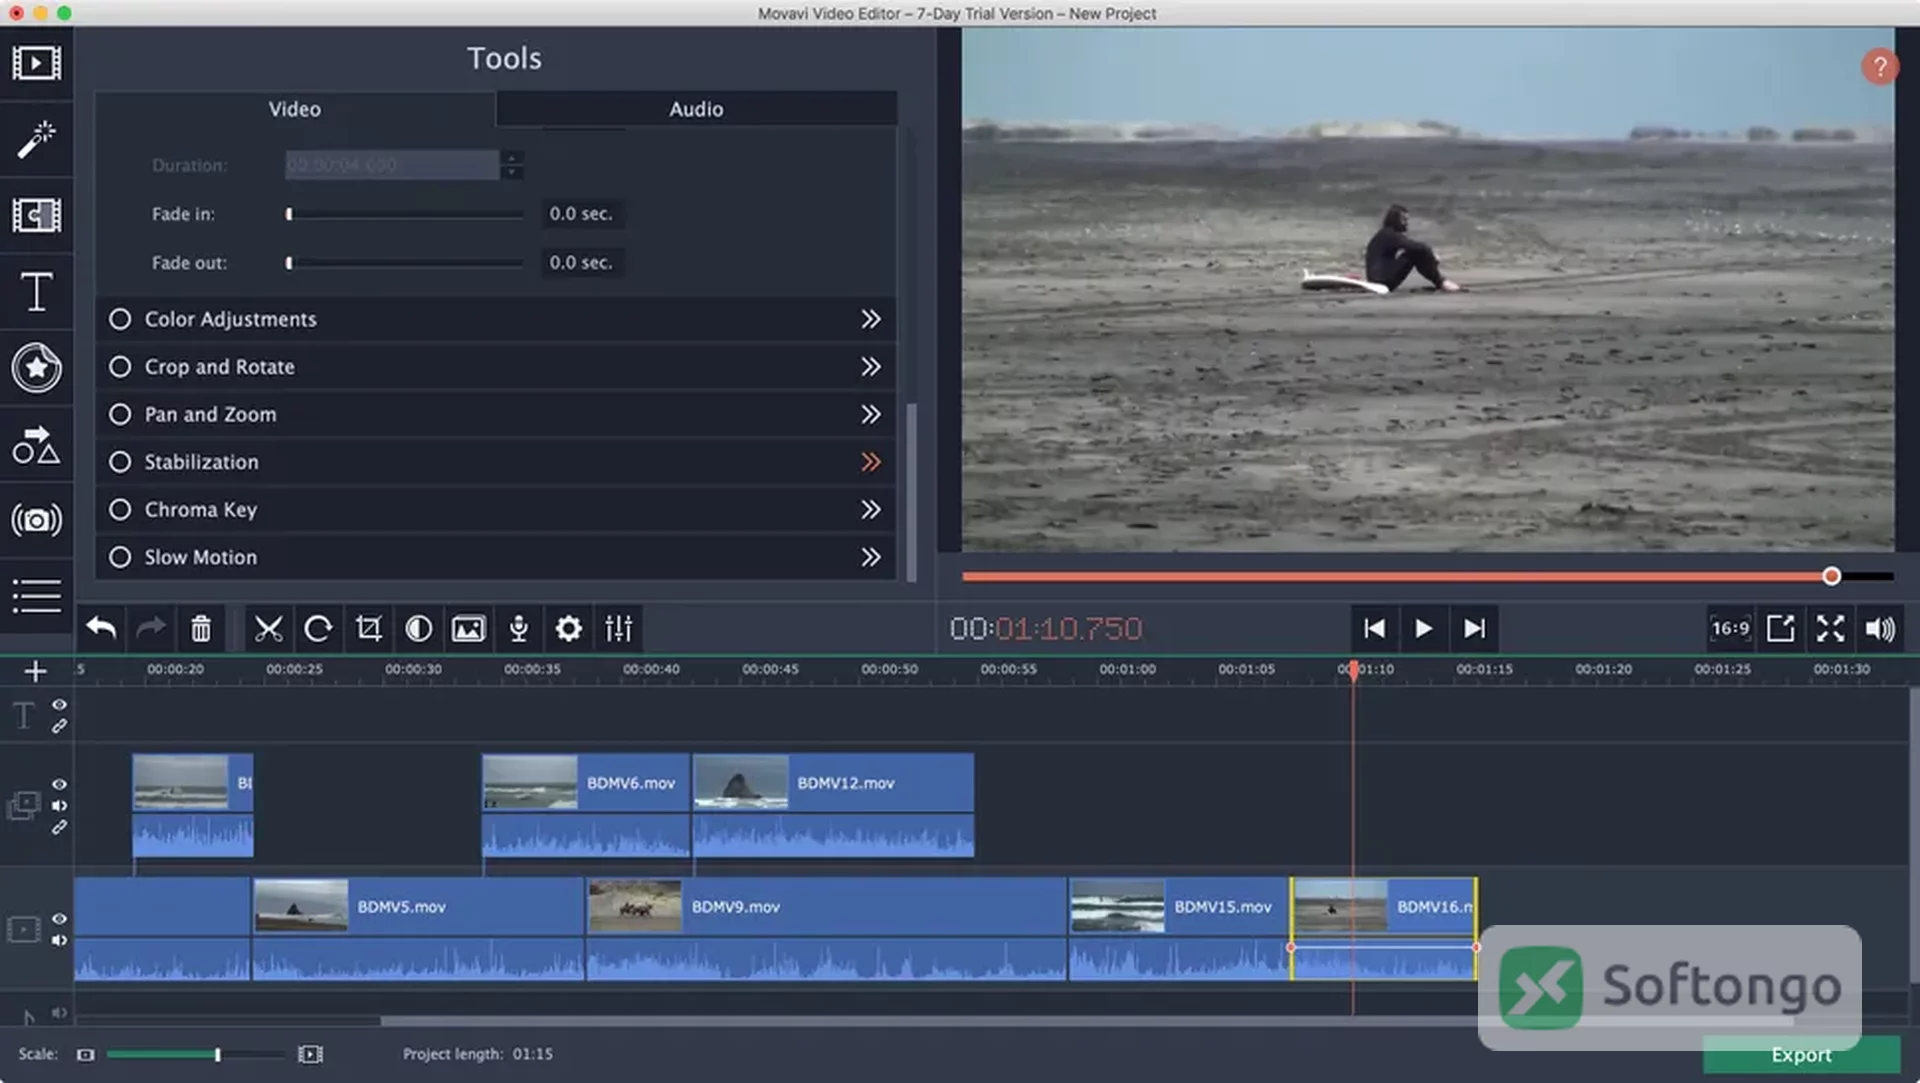The height and width of the screenshot is (1083, 1920).
Task: Click the Export button
Action: coord(1801,1054)
